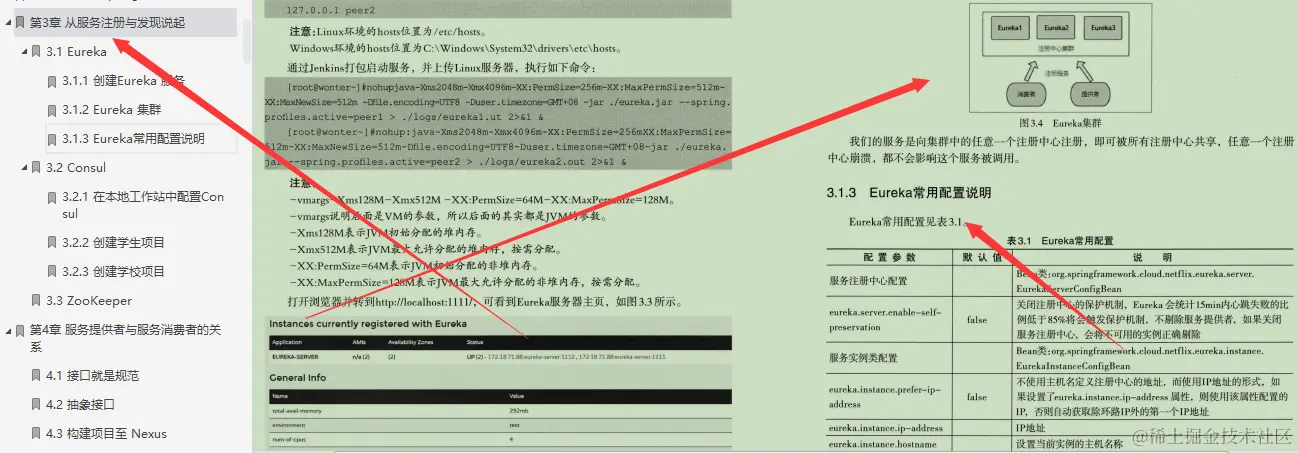This screenshot has width=1298, height=453.
Task: Click the bookmark icon beside 3.2 Consul
Action: point(36,168)
